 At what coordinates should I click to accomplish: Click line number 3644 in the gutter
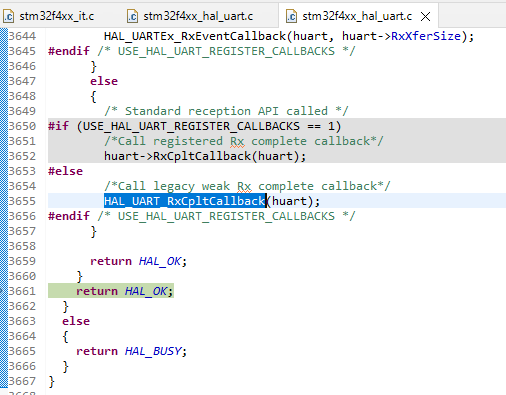pyautogui.click(x=22, y=36)
